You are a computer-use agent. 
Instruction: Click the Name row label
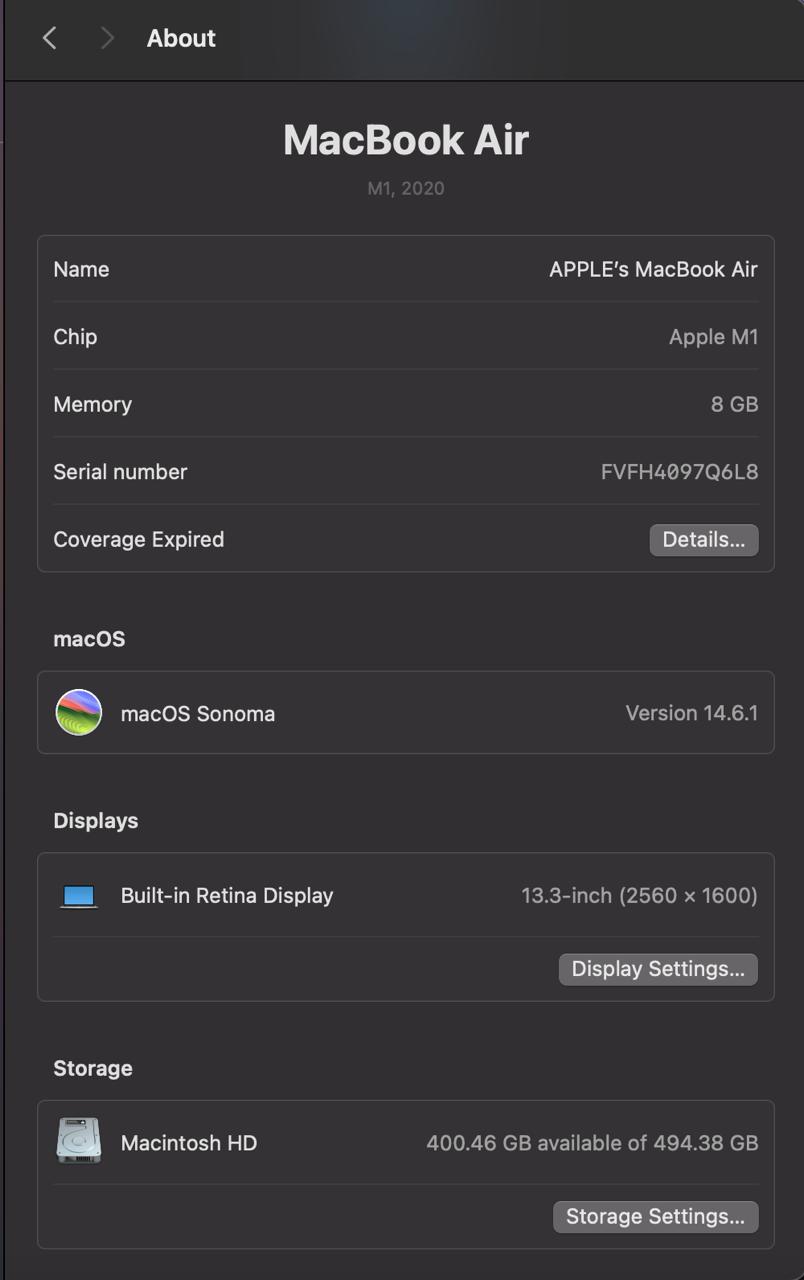click(81, 269)
